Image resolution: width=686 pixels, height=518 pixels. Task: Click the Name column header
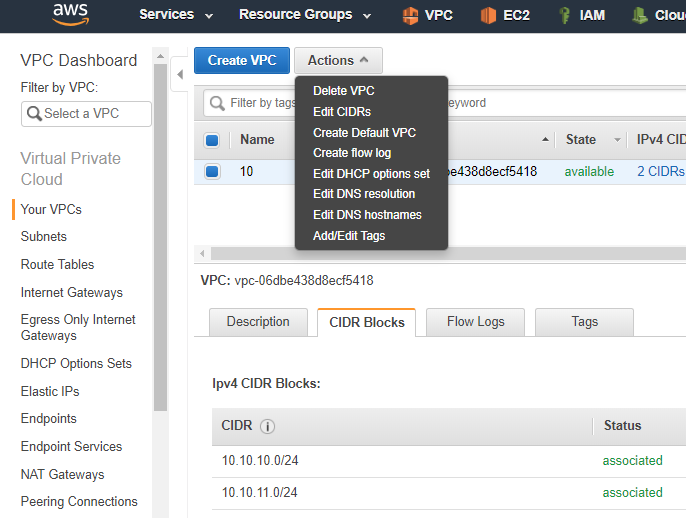(x=257, y=140)
